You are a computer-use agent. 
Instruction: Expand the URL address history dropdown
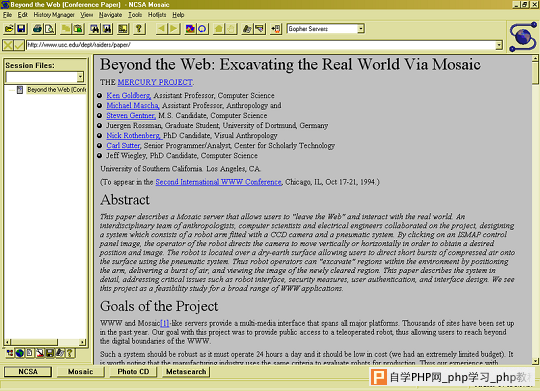[499, 45]
